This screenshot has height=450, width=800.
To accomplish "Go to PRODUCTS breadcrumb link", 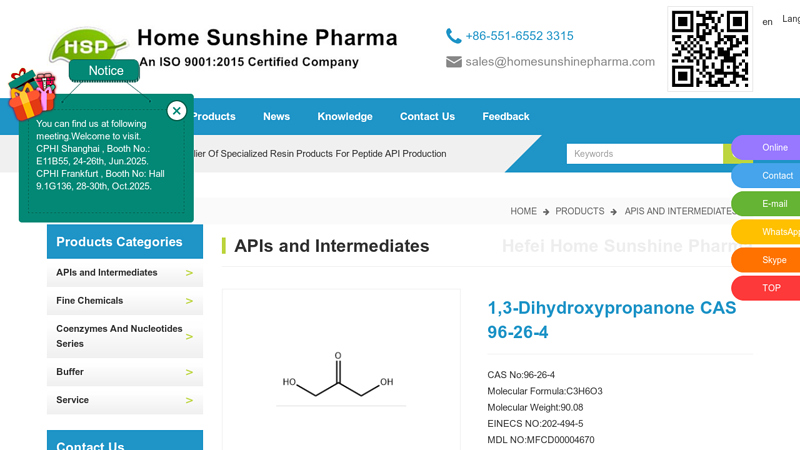I will click(x=580, y=211).
